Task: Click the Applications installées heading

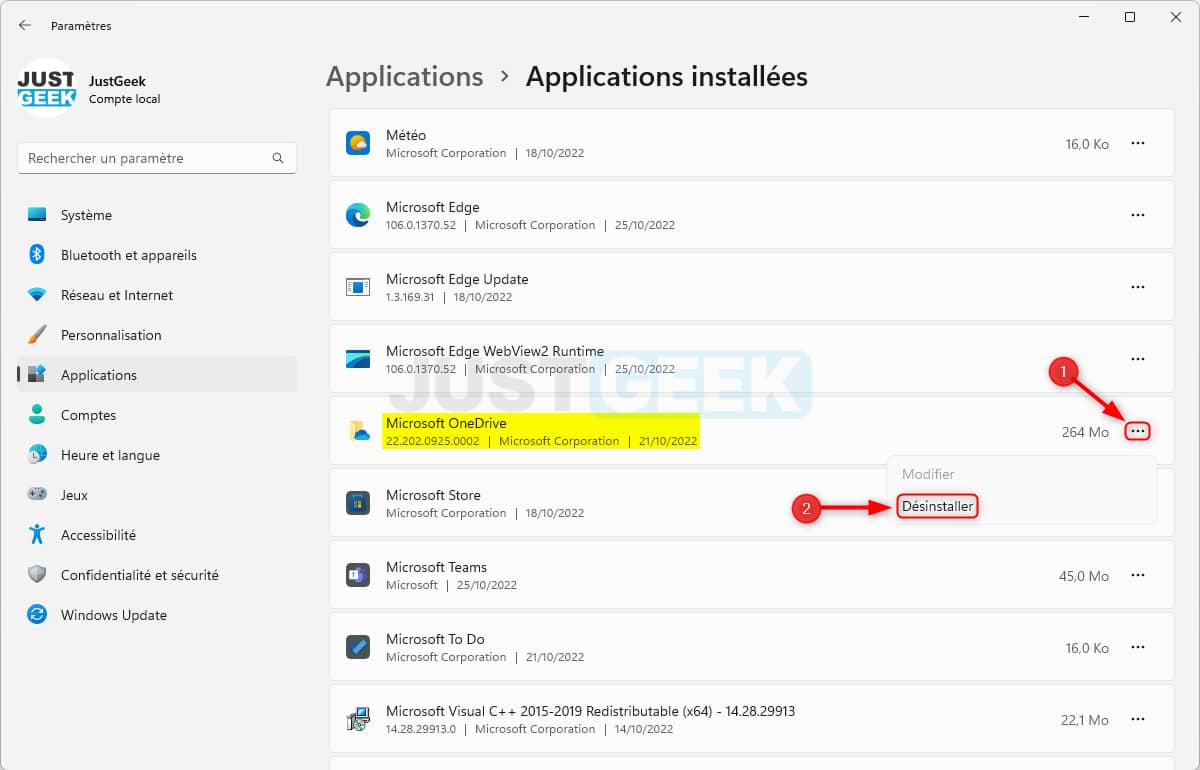Action: tap(667, 77)
